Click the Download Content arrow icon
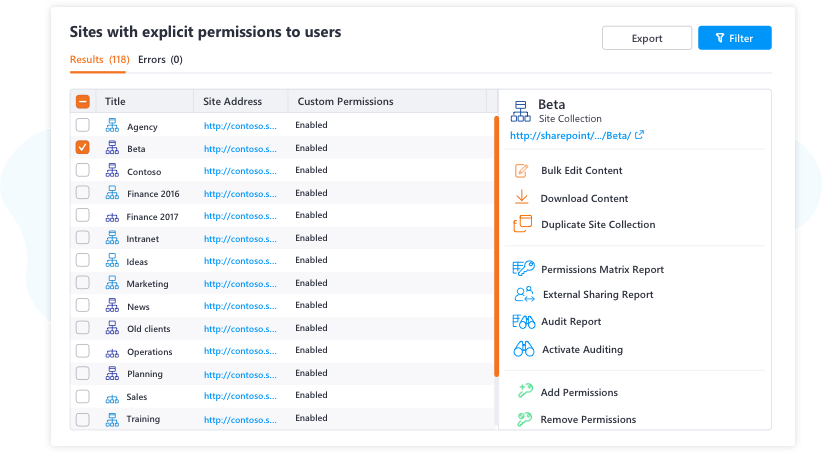This screenshot has width=822, height=453. (x=521, y=197)
